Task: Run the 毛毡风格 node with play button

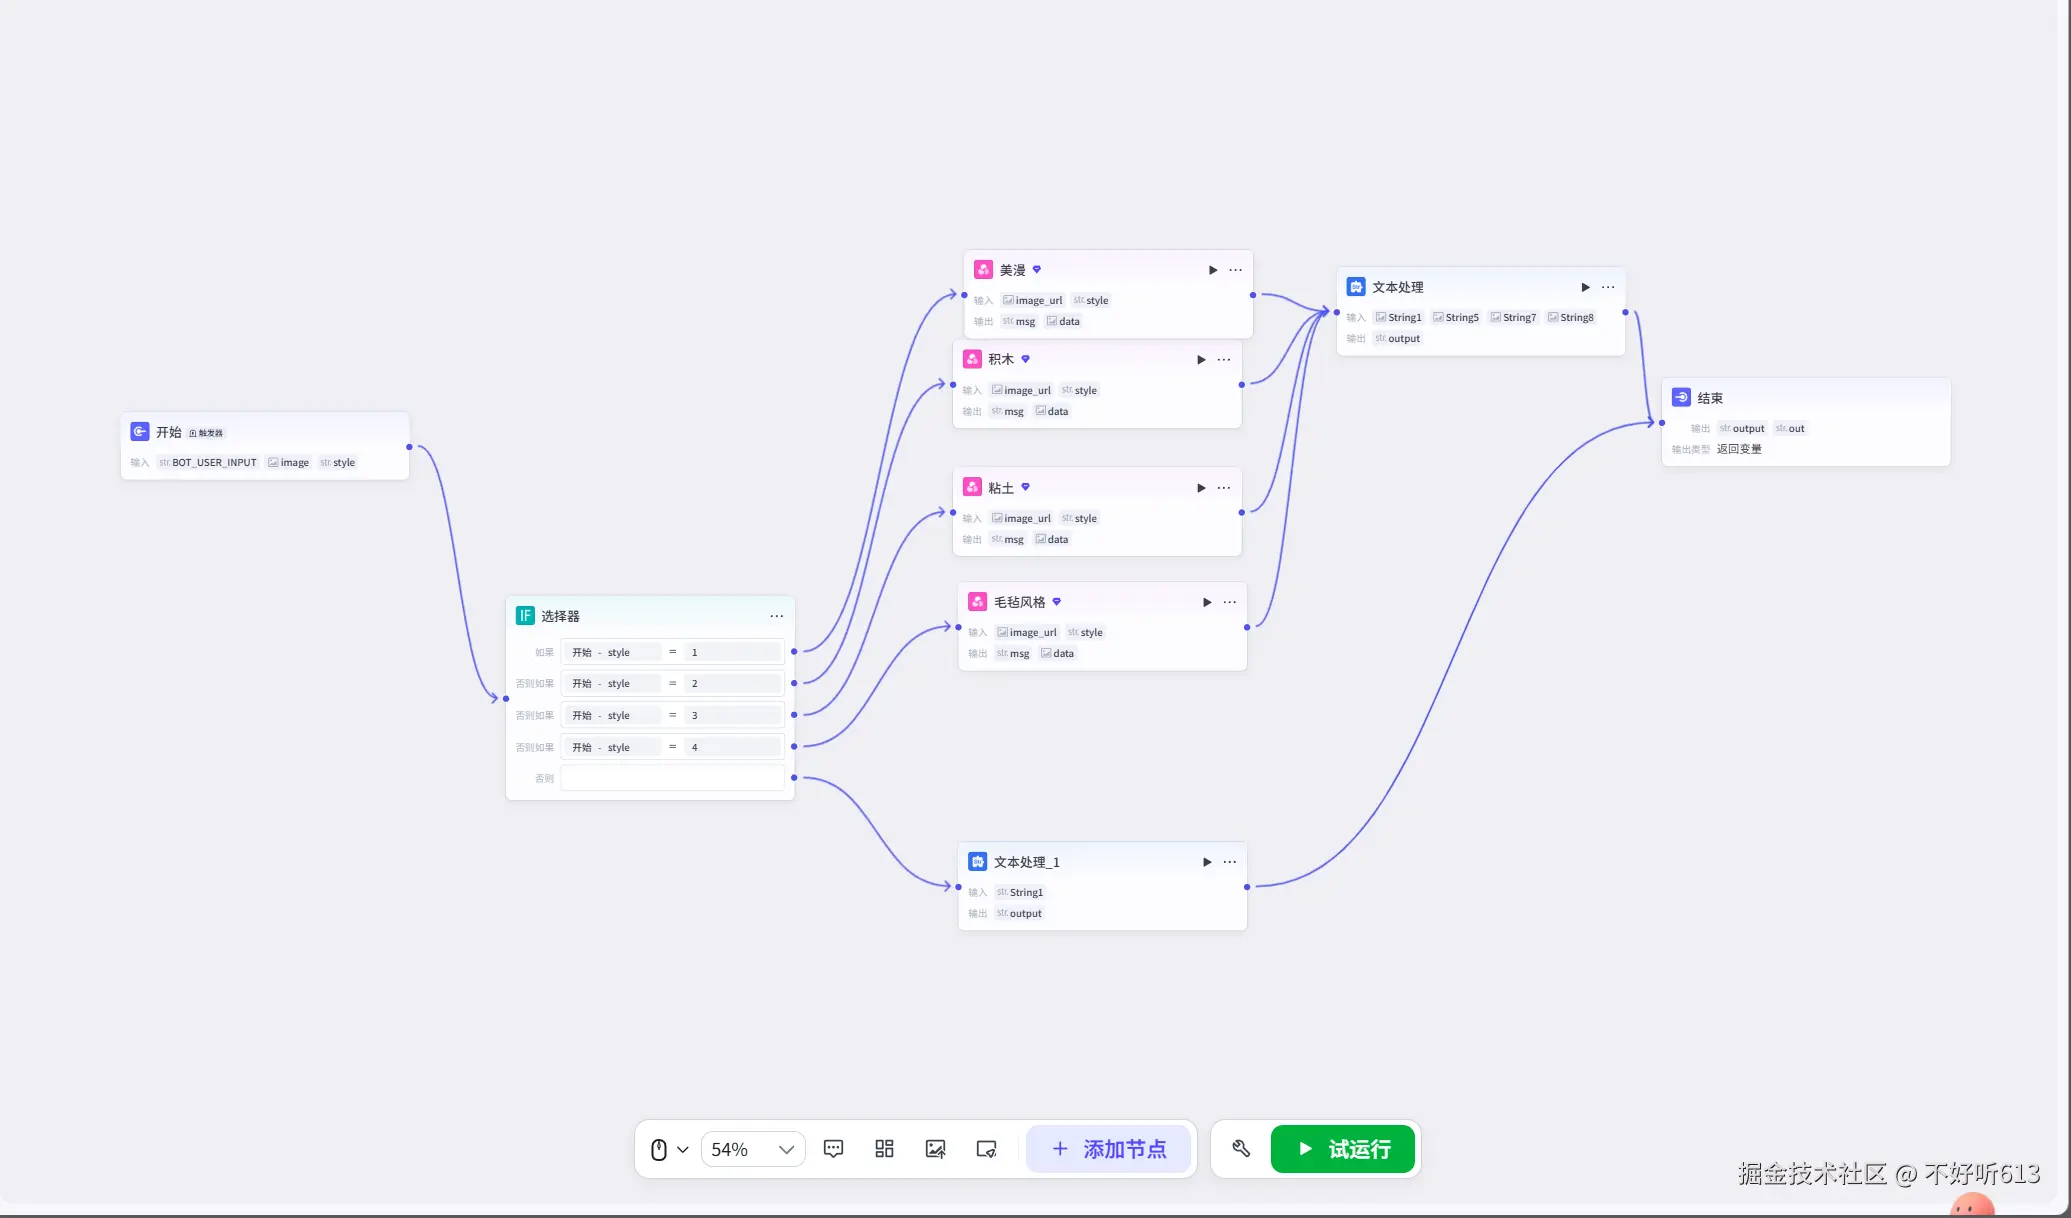Action: [1207, 602]
